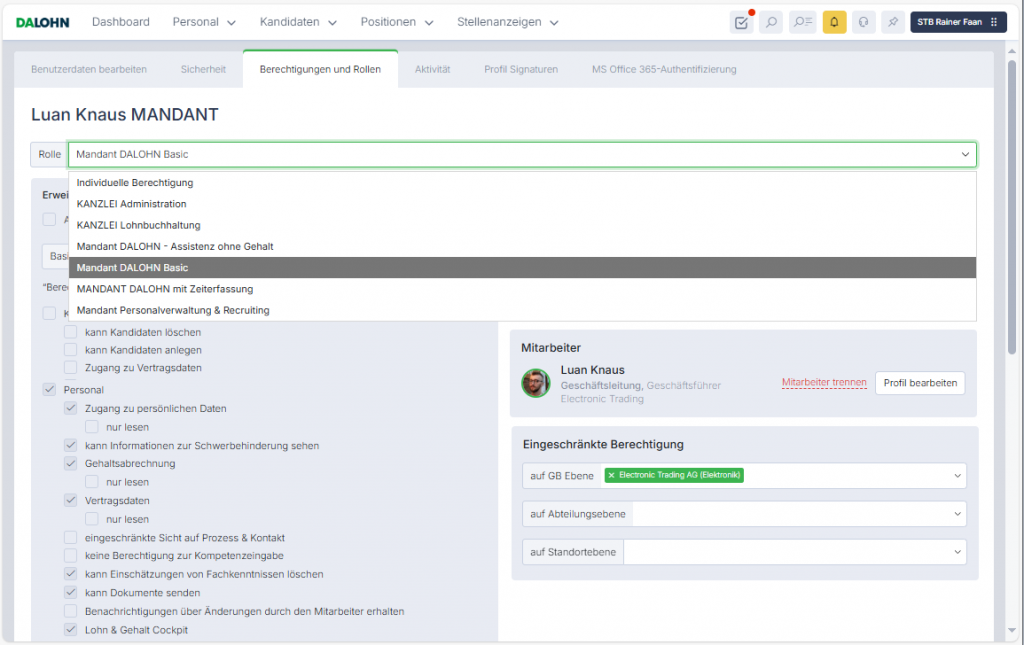This screenshot has width=1024, height=645.
Task: Uncheck 'kann Dokumente senden'
Action: click(x=71, y=593)
